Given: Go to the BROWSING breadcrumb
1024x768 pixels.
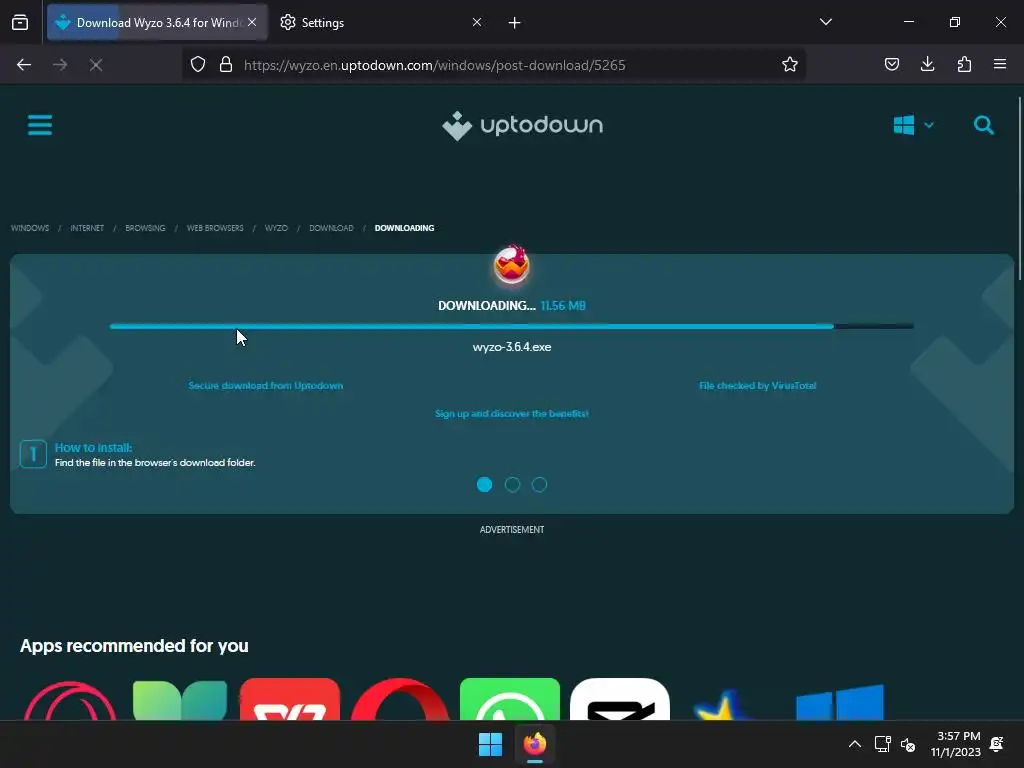Looking at the screenshot, I should click(145, 228).
